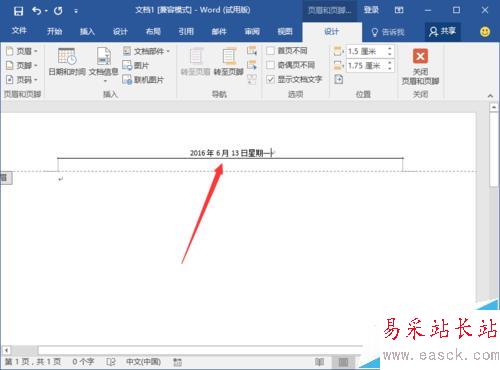Click the previous section icon in 导航
The height and width of the screenshot is (370, 500).
(252, 51)
